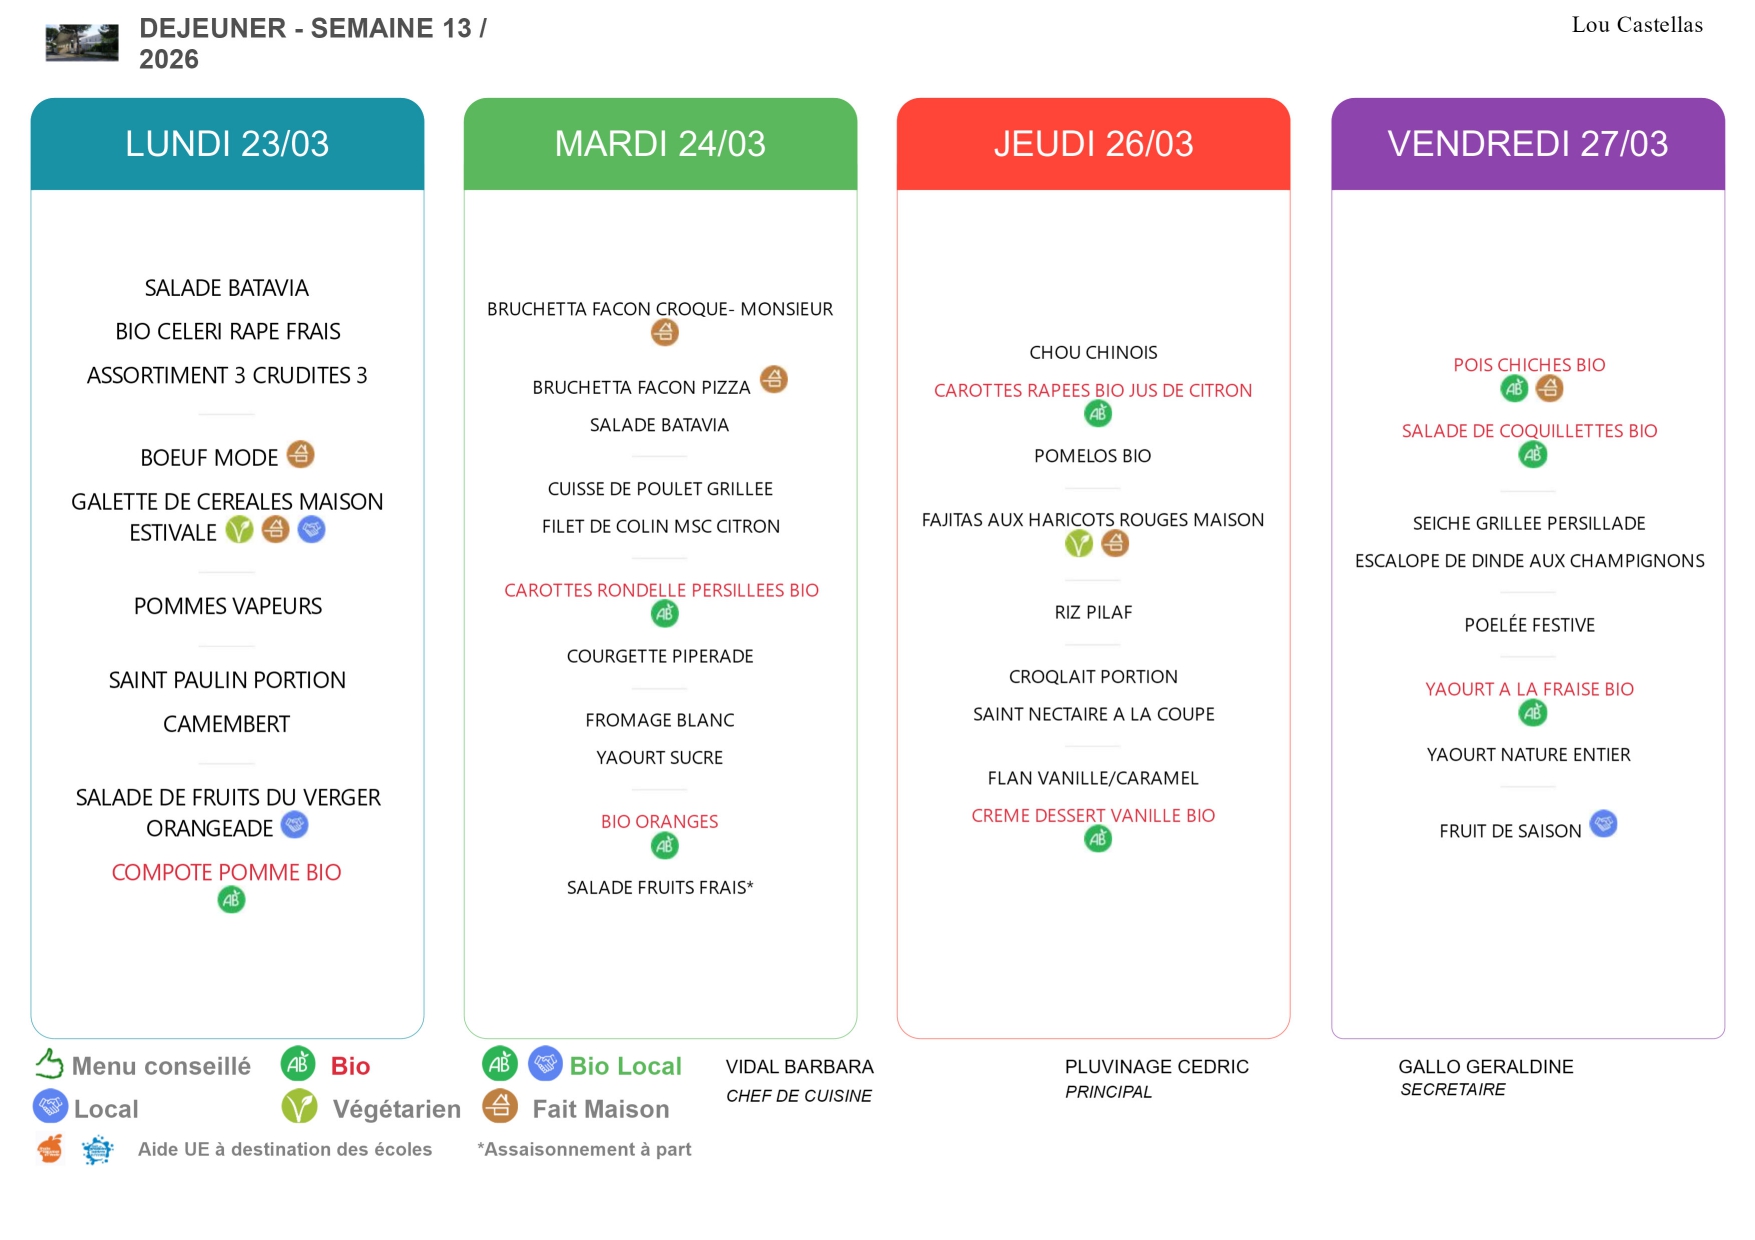Viewport: 1755px width, 1240px height.
Task: Click the Local handshake icon beside ORANGEADE
Action: [x=294, y=825]
